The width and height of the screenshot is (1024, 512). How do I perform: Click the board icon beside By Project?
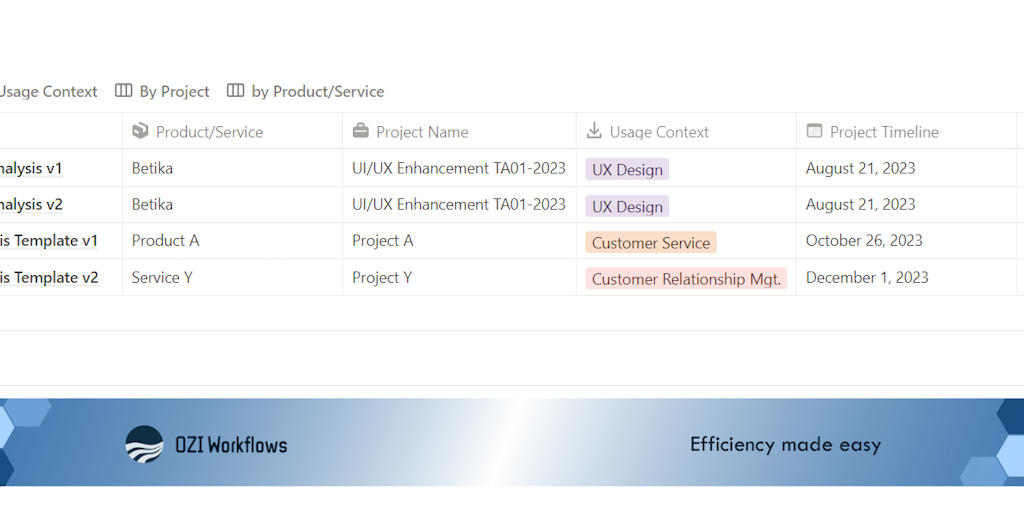tap(123, 91)
